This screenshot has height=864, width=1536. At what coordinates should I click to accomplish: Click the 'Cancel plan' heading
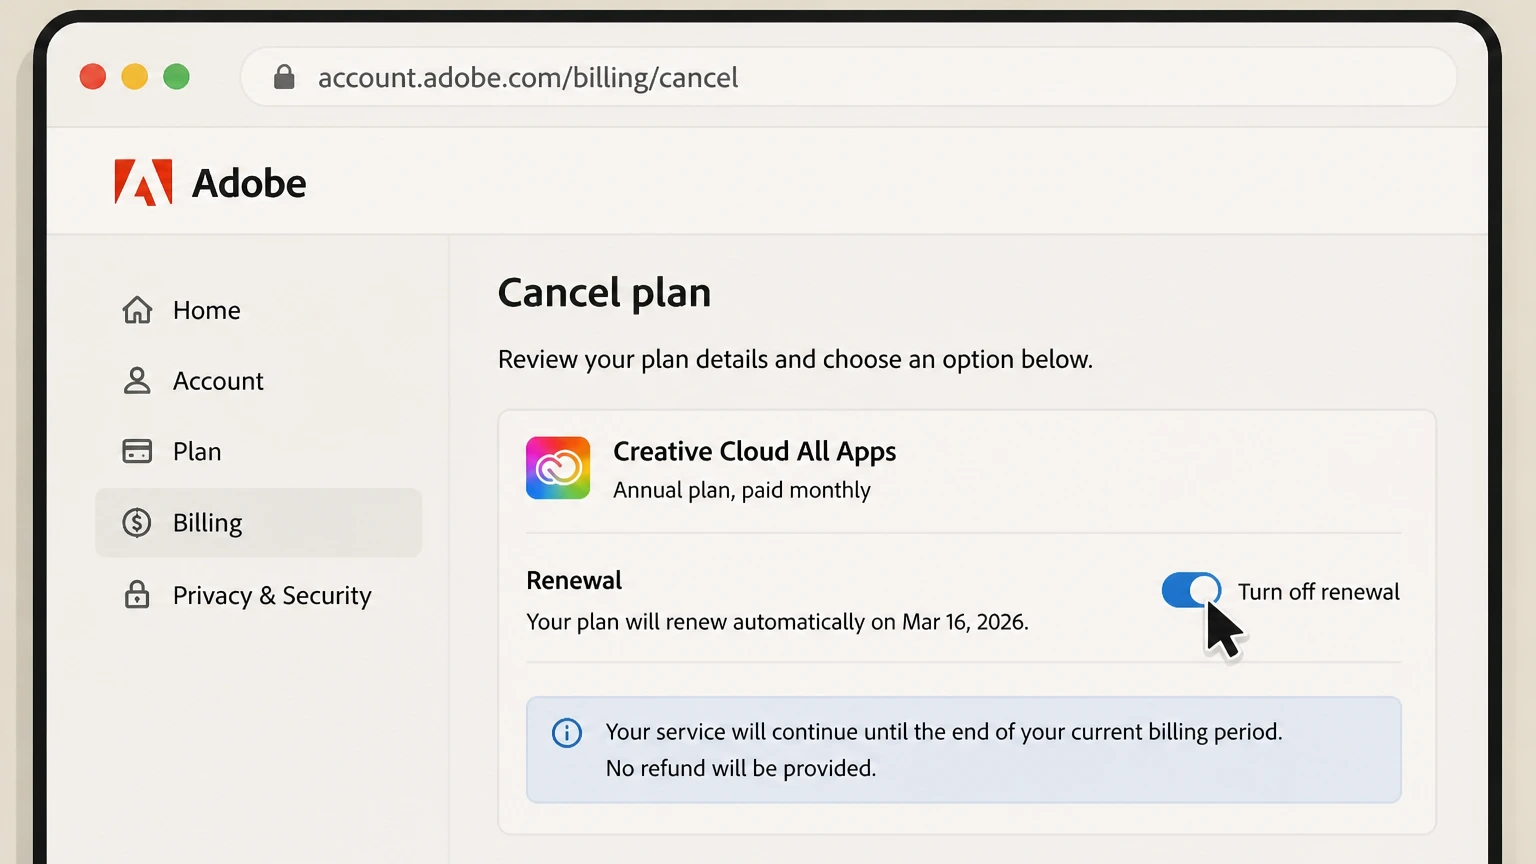604,293
